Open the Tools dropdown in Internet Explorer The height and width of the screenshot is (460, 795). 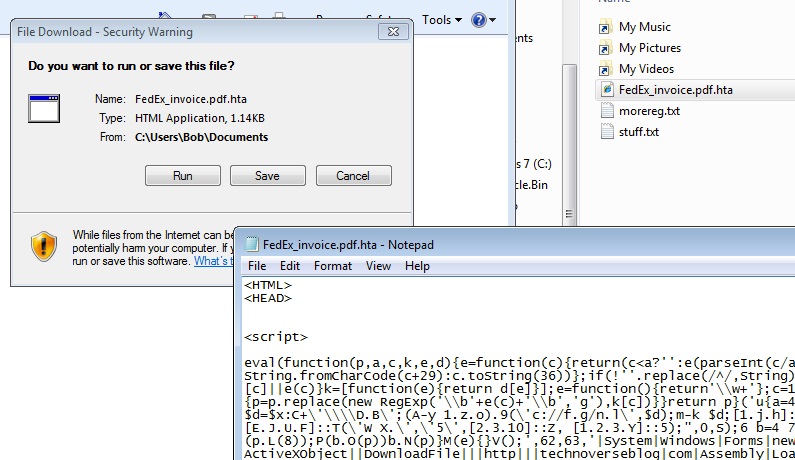442,20
